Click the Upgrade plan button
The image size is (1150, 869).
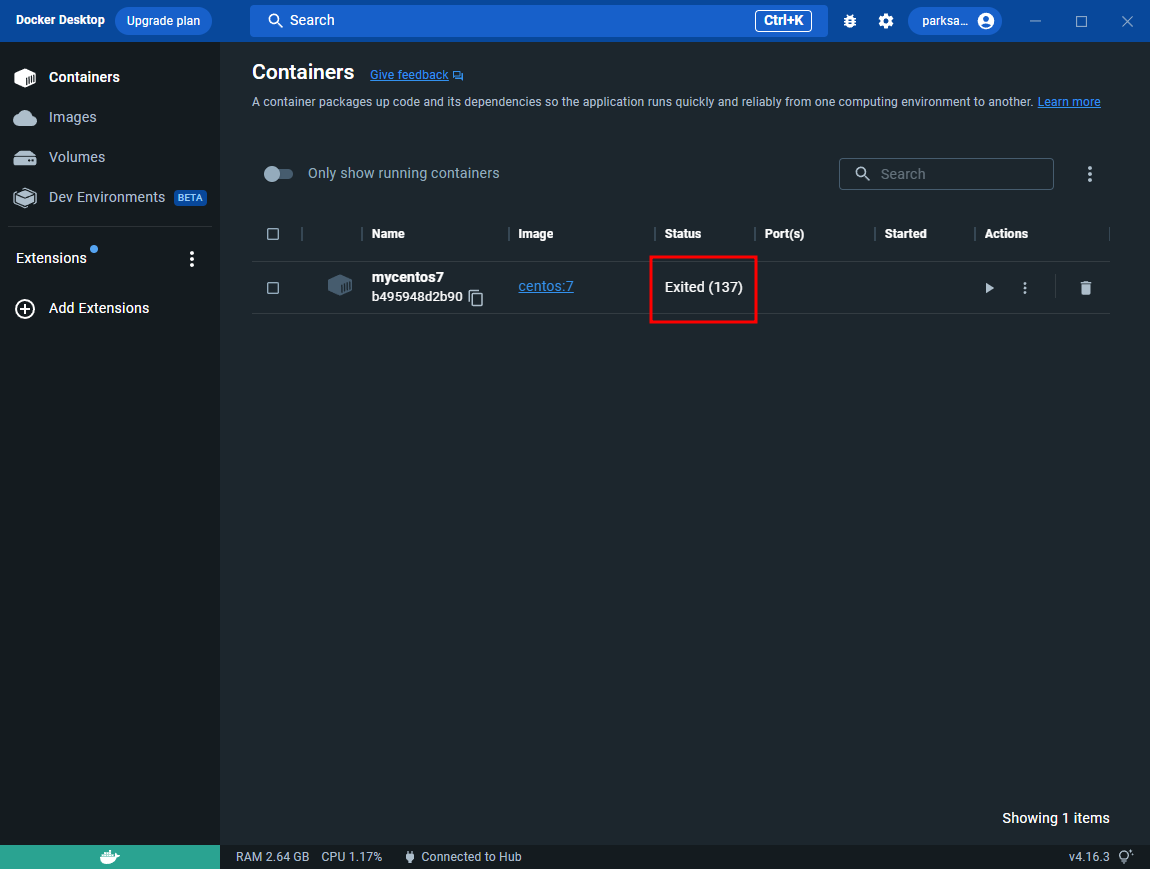coord(163,21)
